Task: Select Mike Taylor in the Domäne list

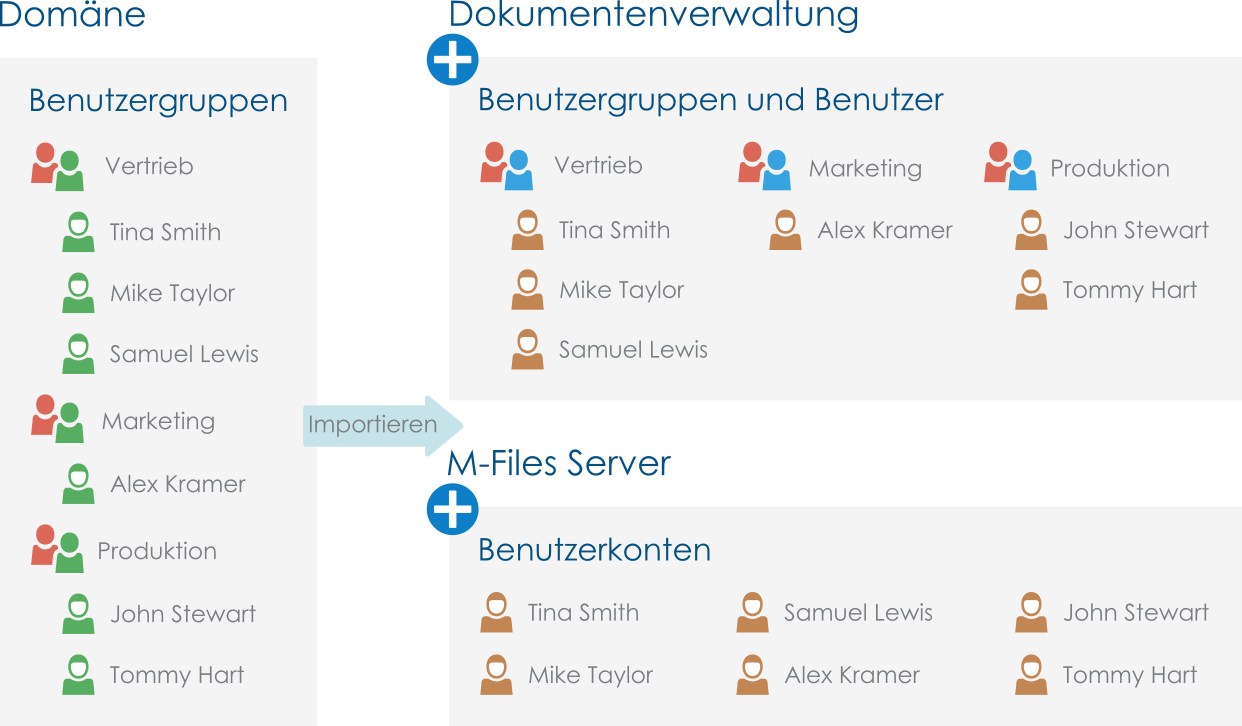Action: point(172,293)
